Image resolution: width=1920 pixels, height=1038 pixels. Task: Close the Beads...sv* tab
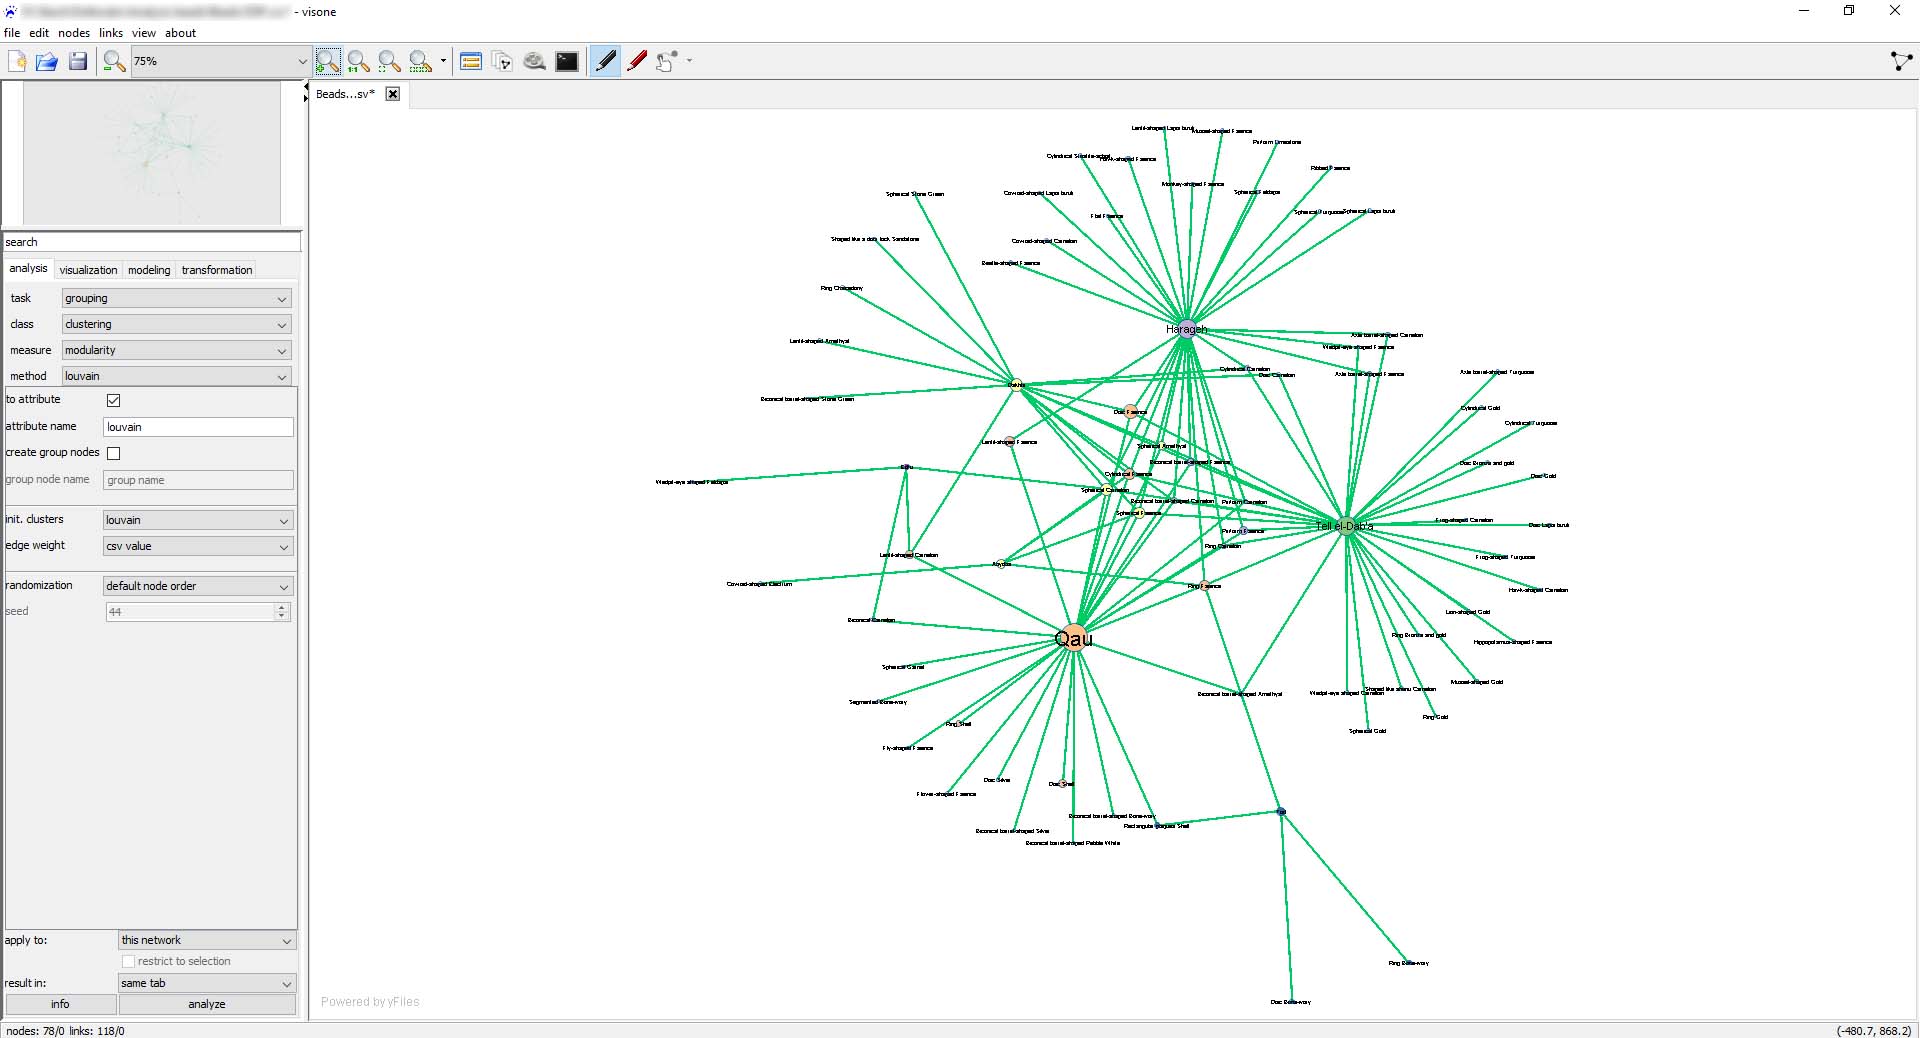pyautogui.click(x=393, y=94)
